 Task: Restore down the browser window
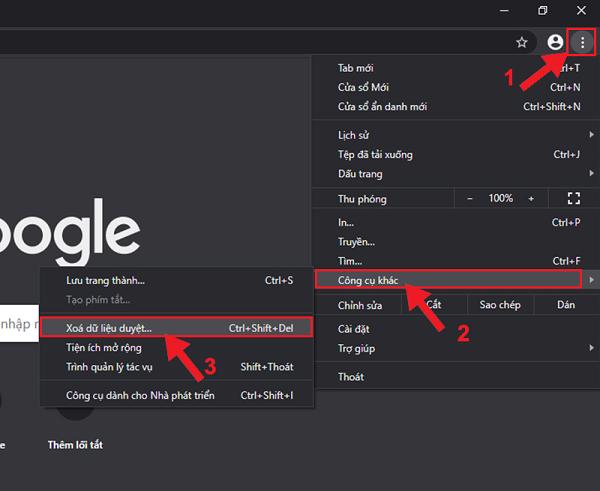click(543, 11)
